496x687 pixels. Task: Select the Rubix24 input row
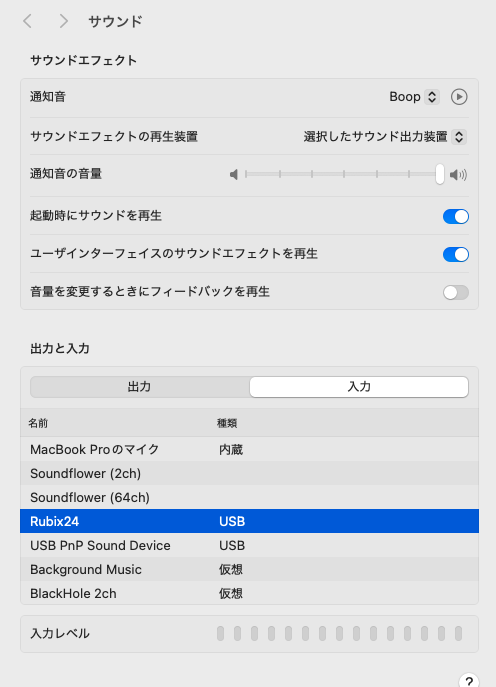(x=249, y=521)
